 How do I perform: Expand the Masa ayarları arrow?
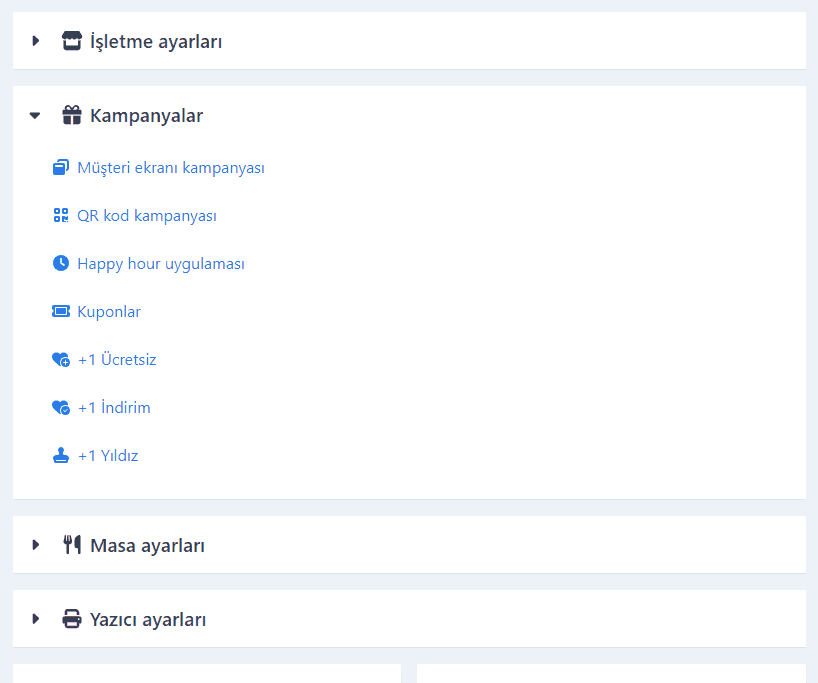(x=35, y=545)
